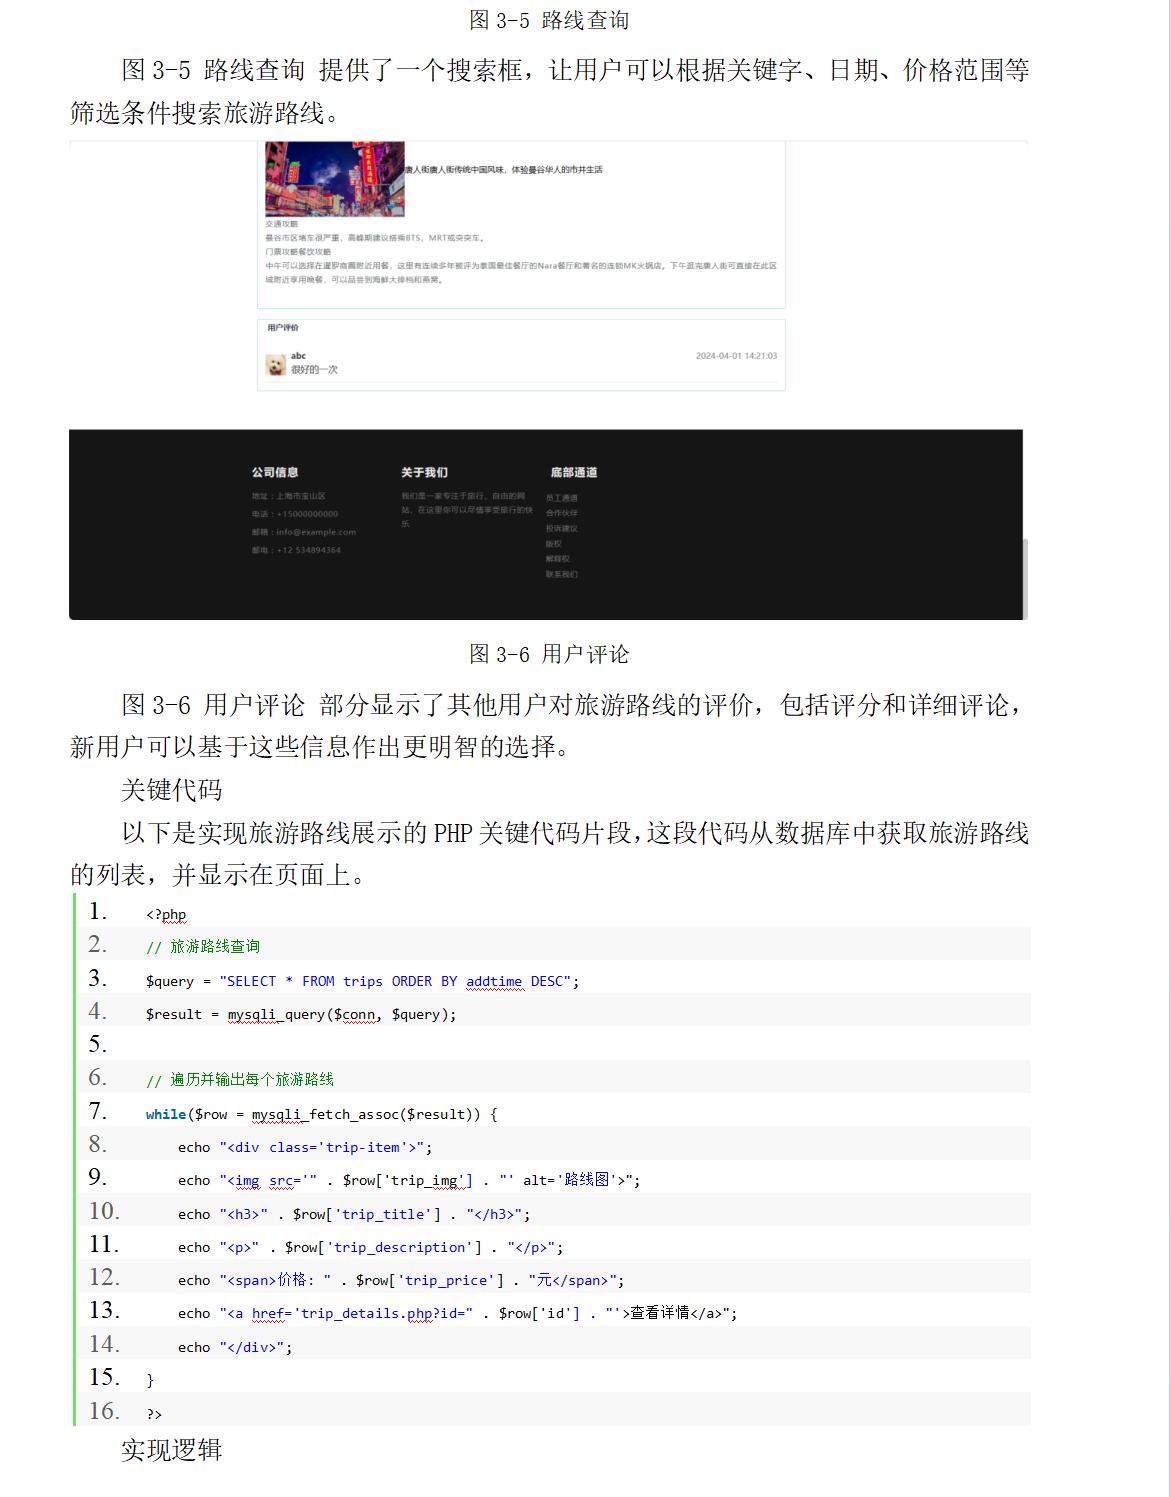Viewport: 1171px width, 1497px height.
Task: Click footer heading "关于我们"
Action: click(424, 472)
